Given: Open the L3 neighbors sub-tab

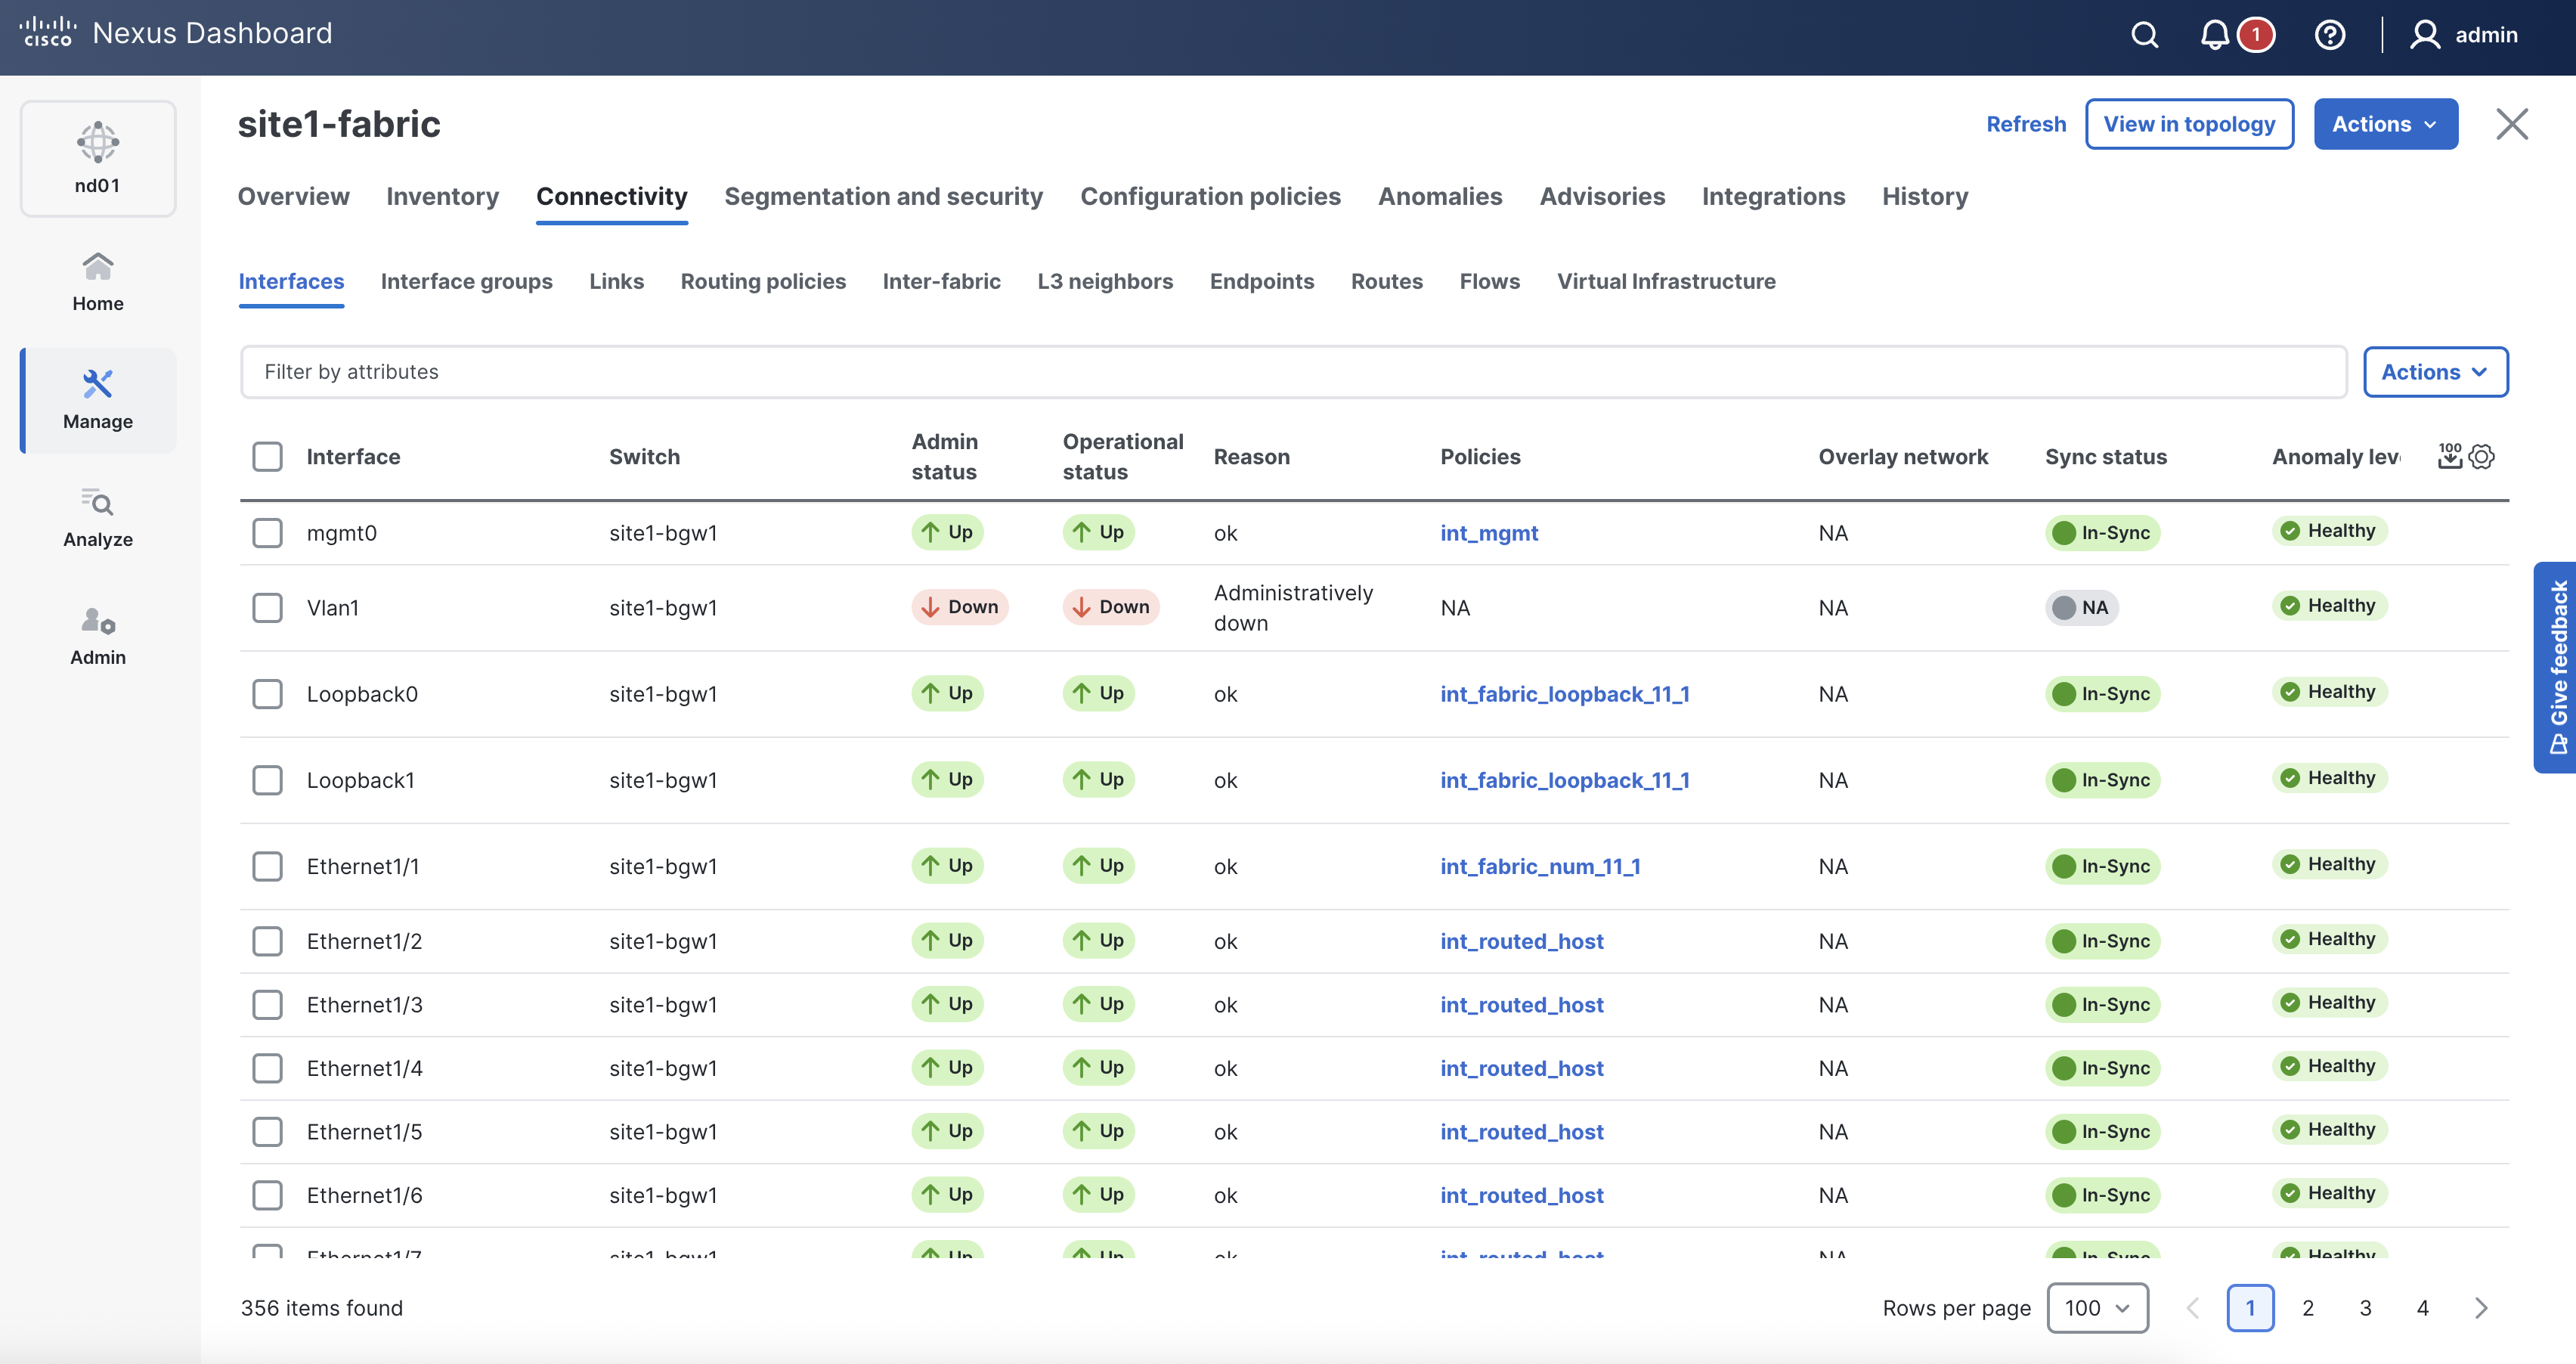Looking at the screenshot, I should (x=1104, y=281).
